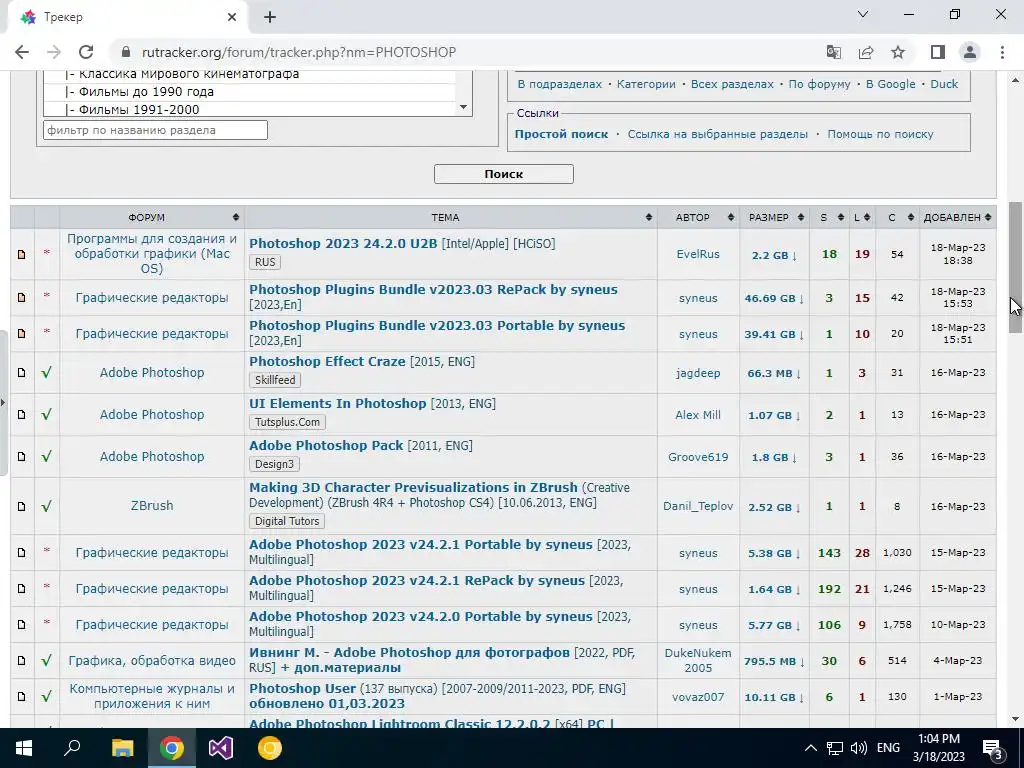Viewport: 1024px width, 768px height.
Task: Open Adobe Photoshop 2023 v24.2.1 Portable topic
Action: [421, 545]
